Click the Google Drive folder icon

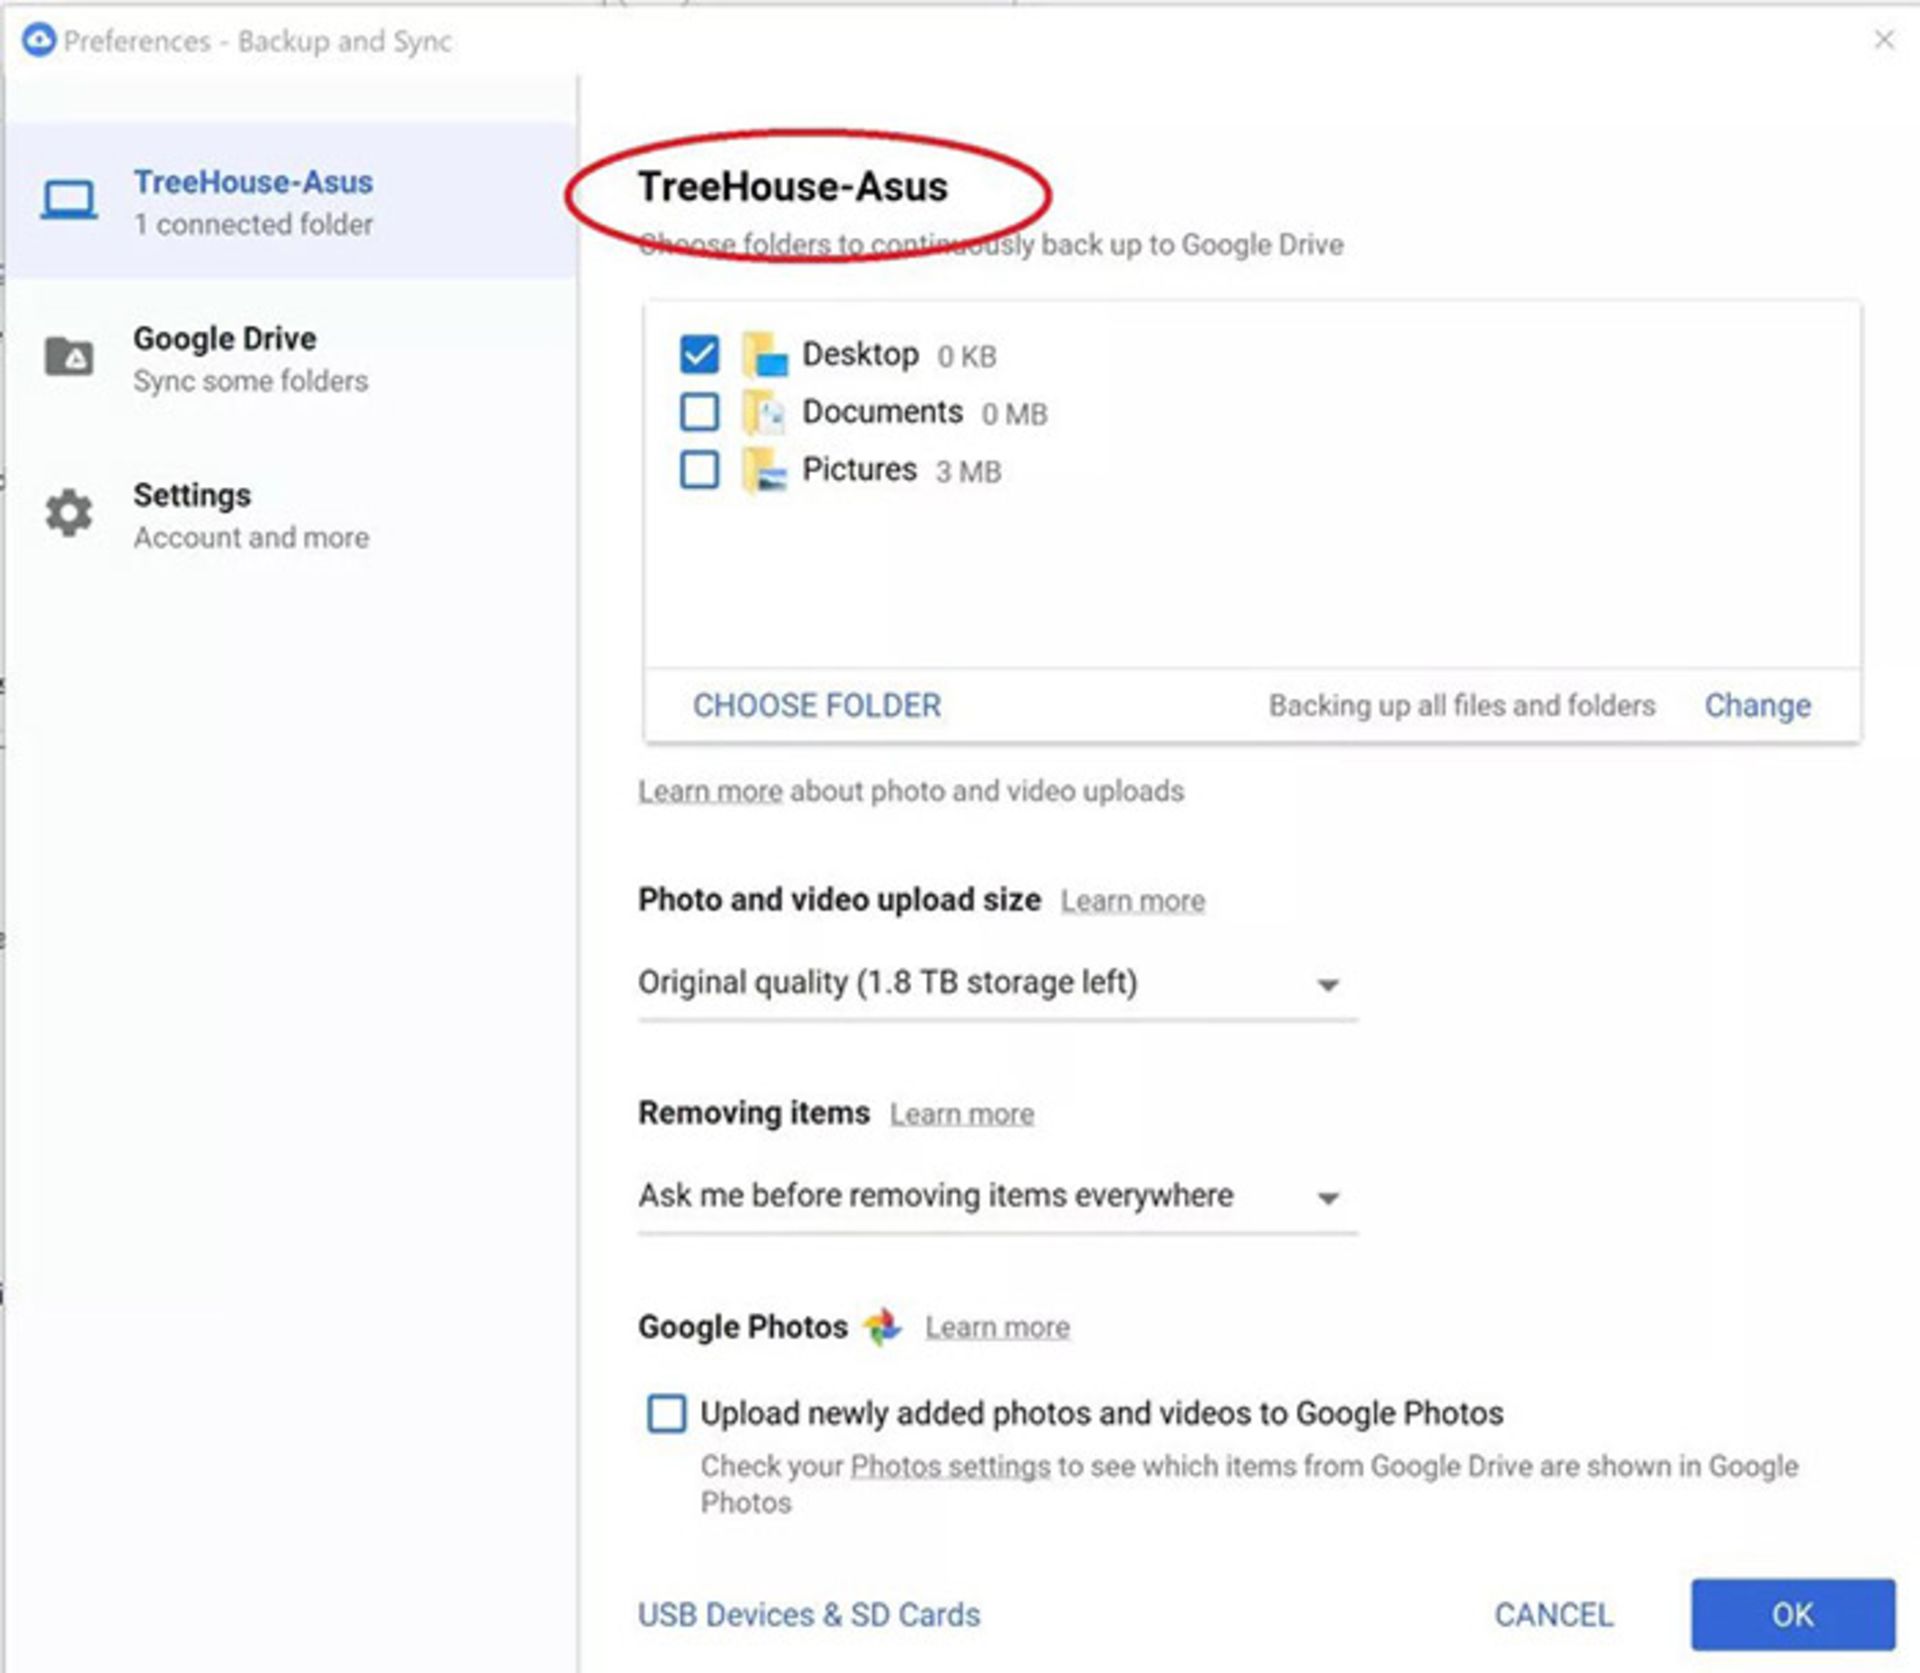[69, 356]
